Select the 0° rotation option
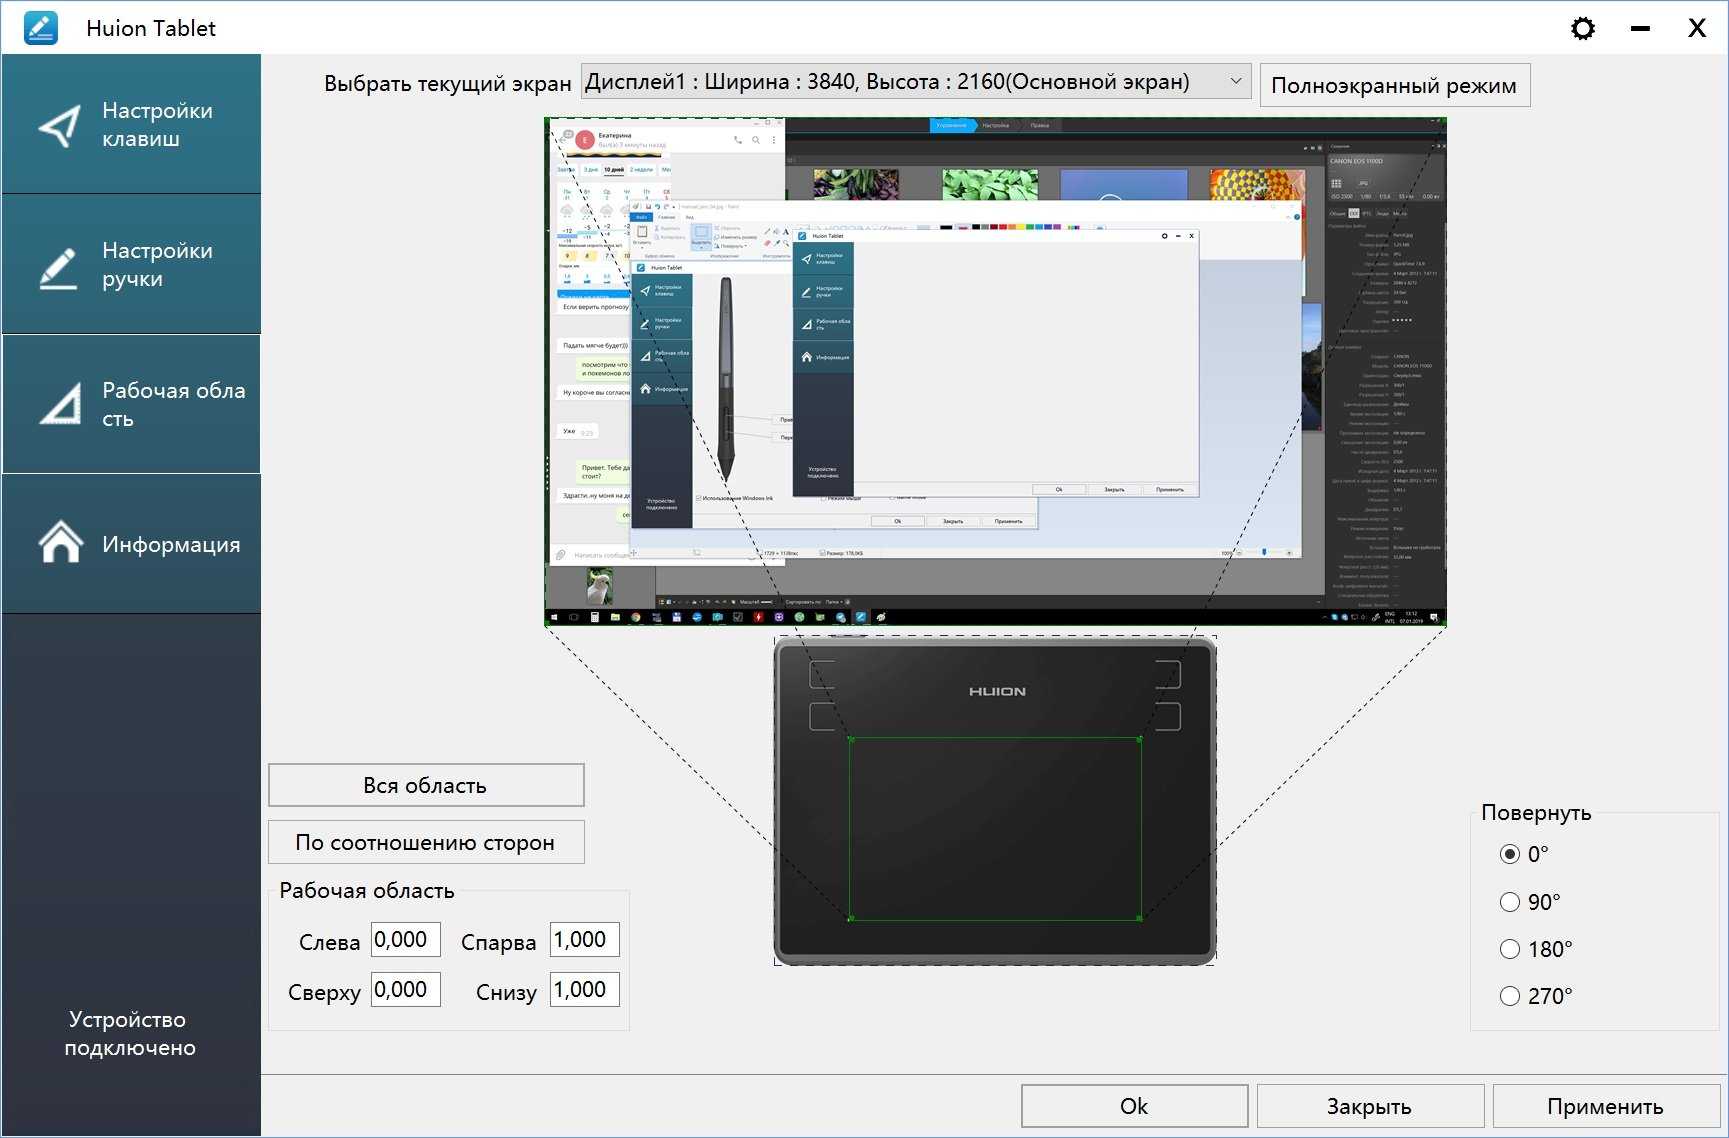Viewport: 1729px width, 1138px height. (x=1510, y=854)
